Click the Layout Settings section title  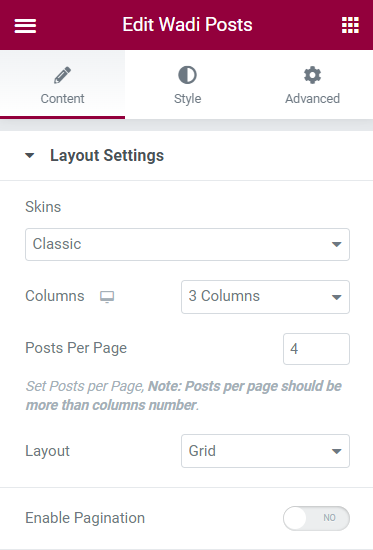click(107, 155)
